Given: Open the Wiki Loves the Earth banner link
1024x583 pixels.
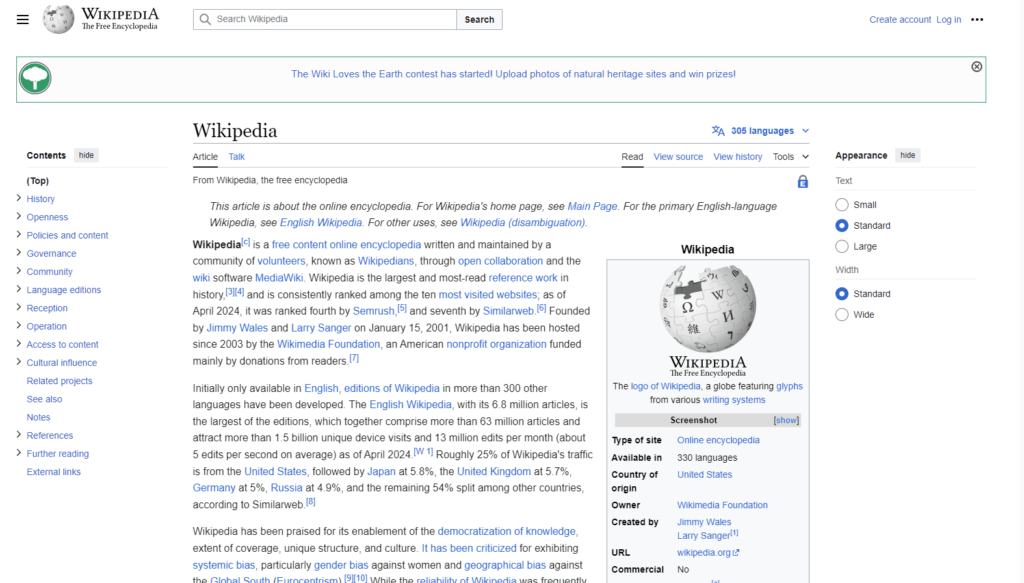Looking at the screenshot, I should 513,74.
